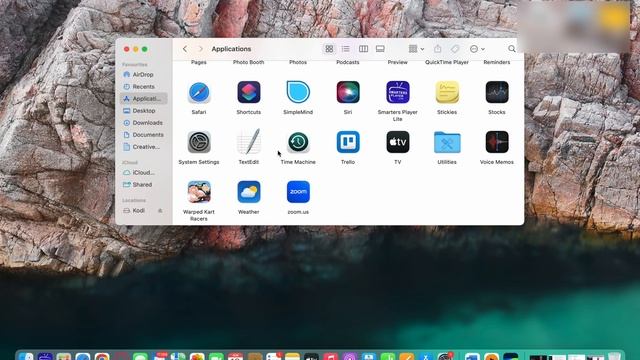Click the Share toolbar button
This screenshot has height=360, width=640.
tap(438, 49)
